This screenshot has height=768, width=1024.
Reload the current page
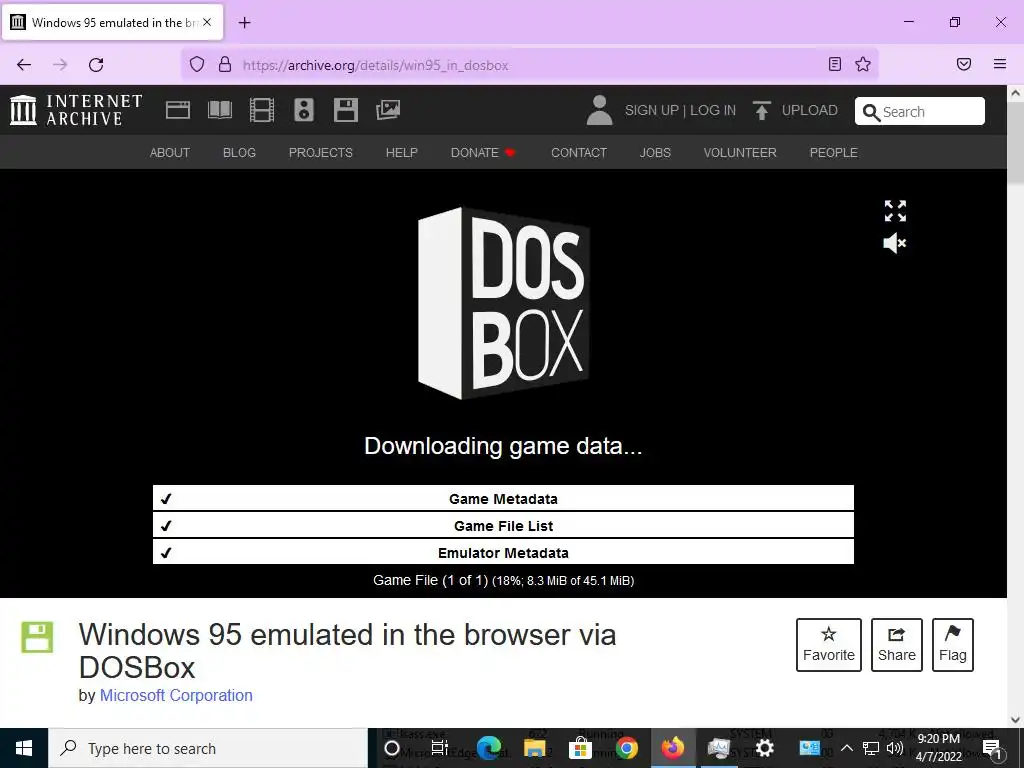96,65
